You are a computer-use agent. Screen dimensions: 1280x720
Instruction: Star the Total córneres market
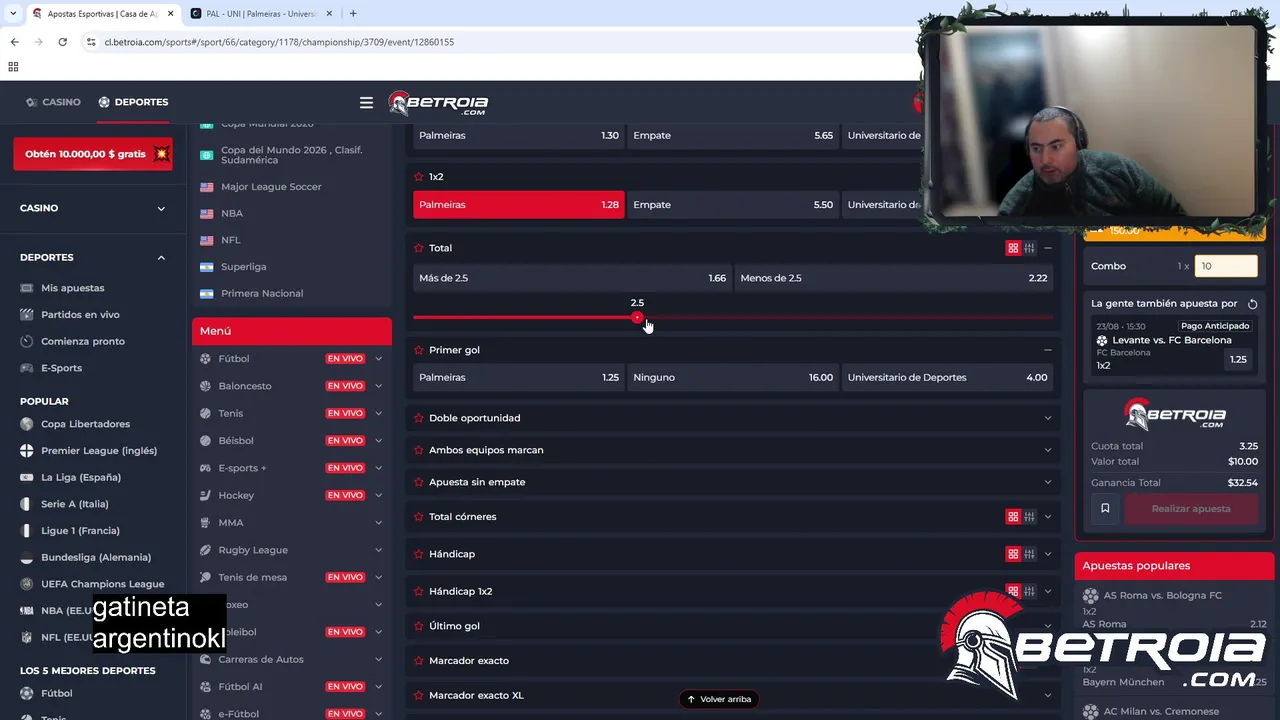click(419, 517)
